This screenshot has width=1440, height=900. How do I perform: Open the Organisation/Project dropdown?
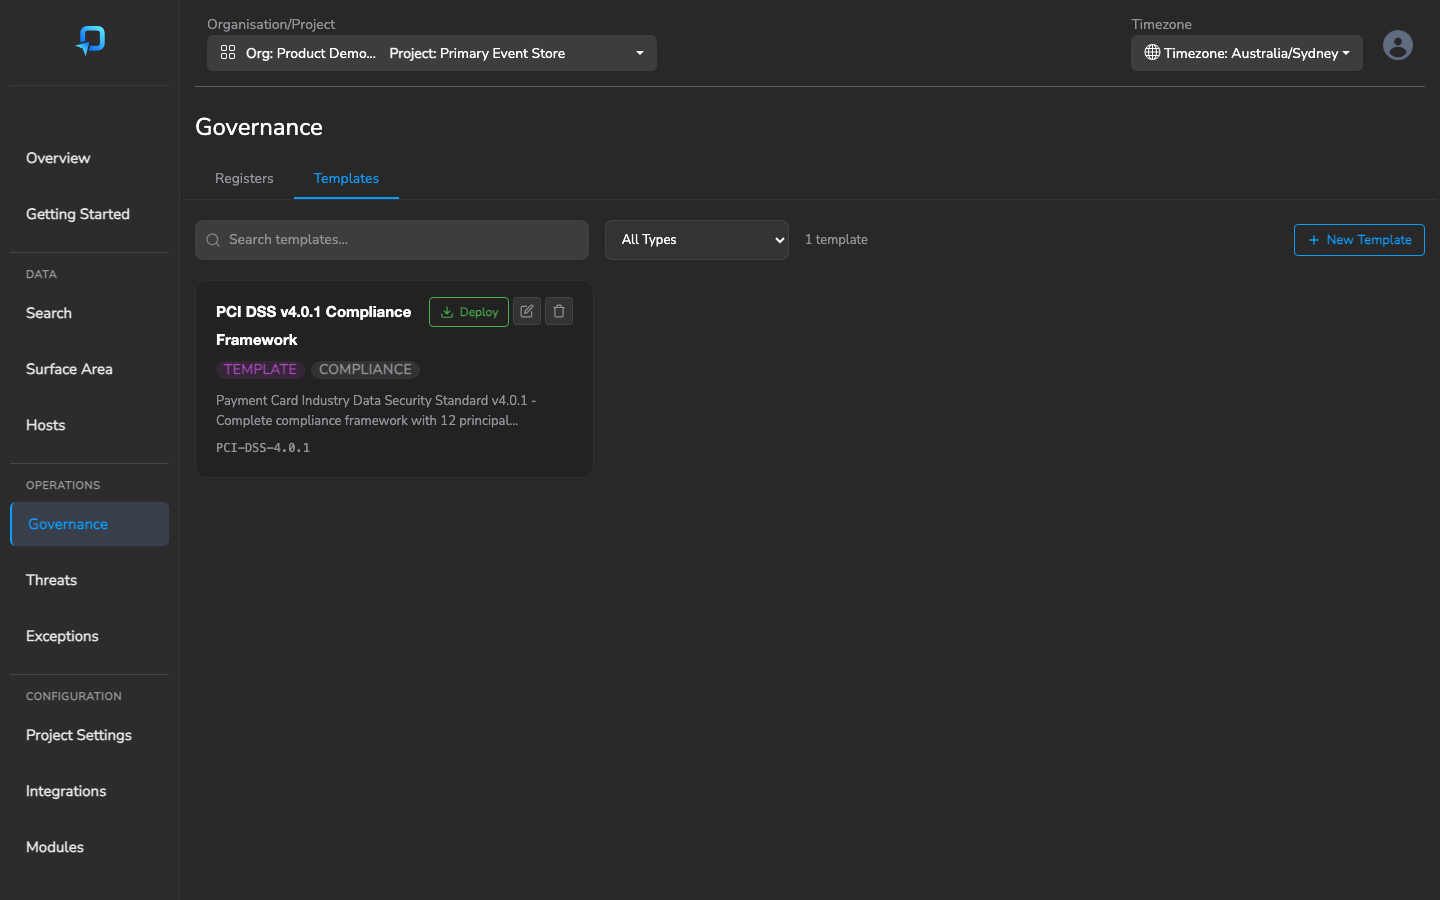coord(432,53)
